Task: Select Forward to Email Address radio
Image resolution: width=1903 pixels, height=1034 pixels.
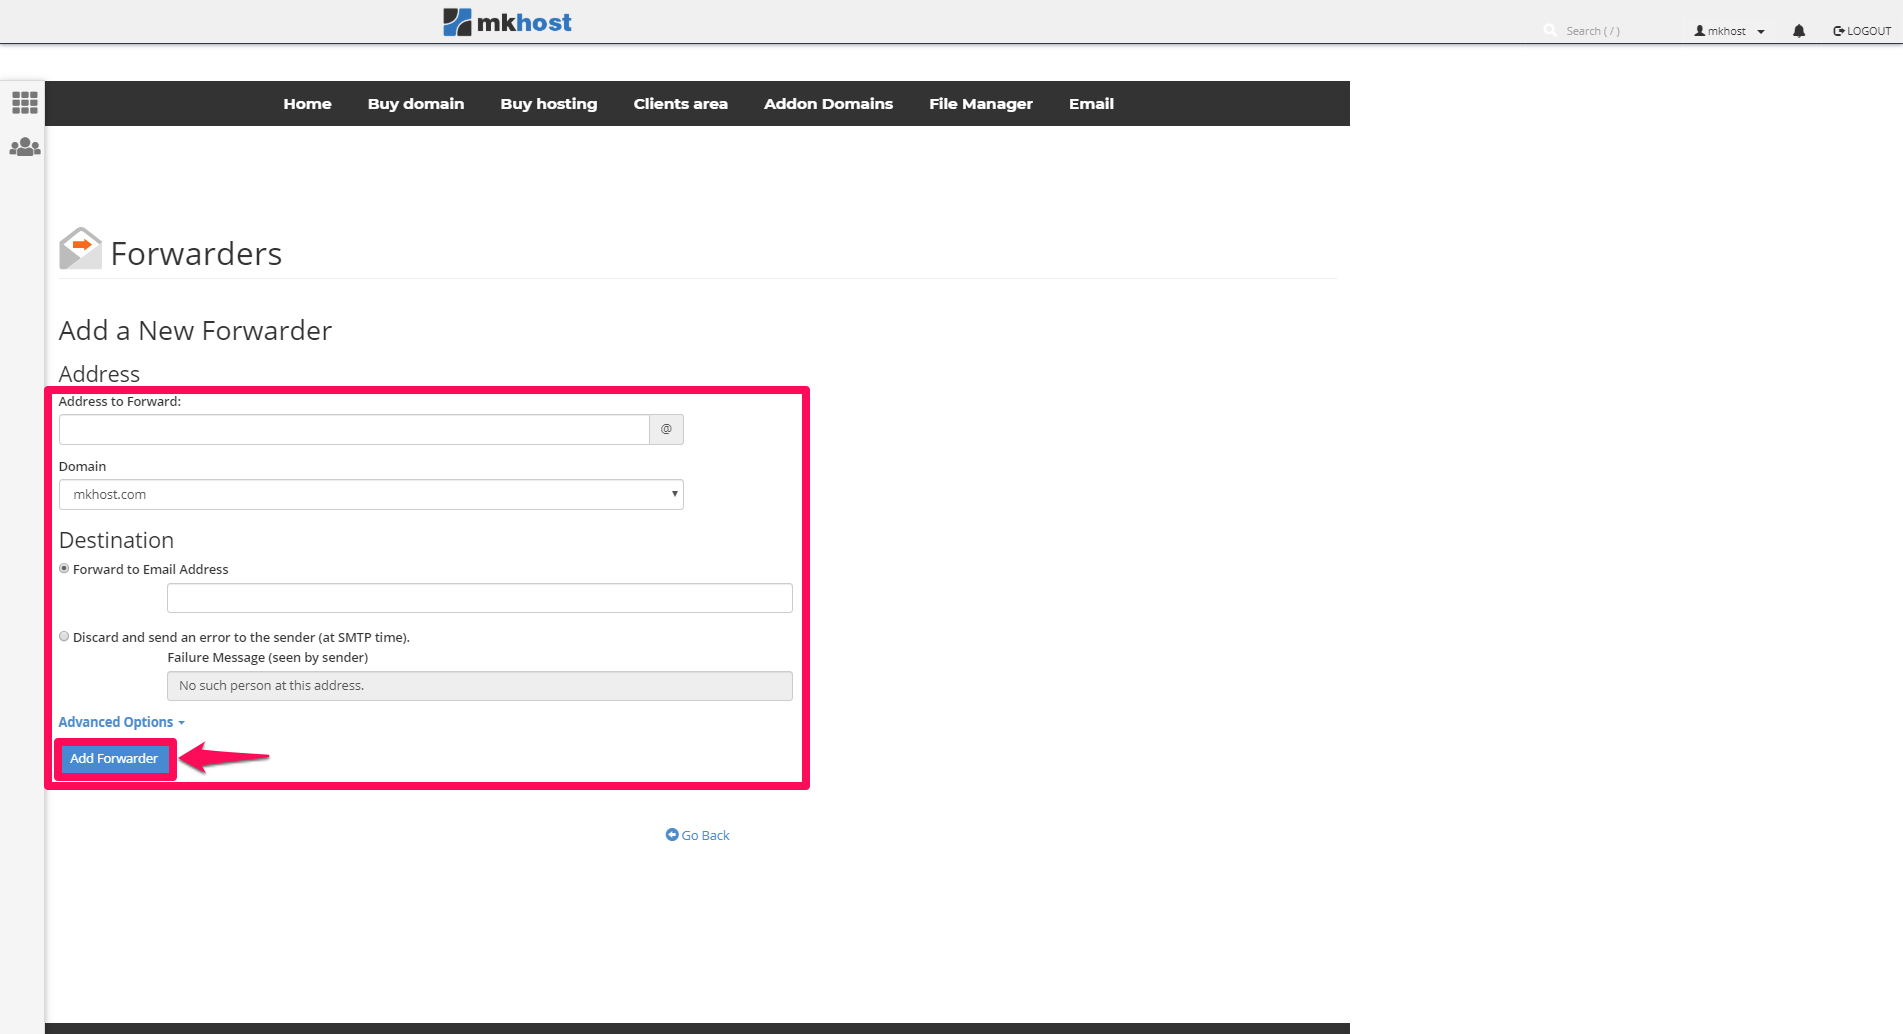Action: point(64,568)
